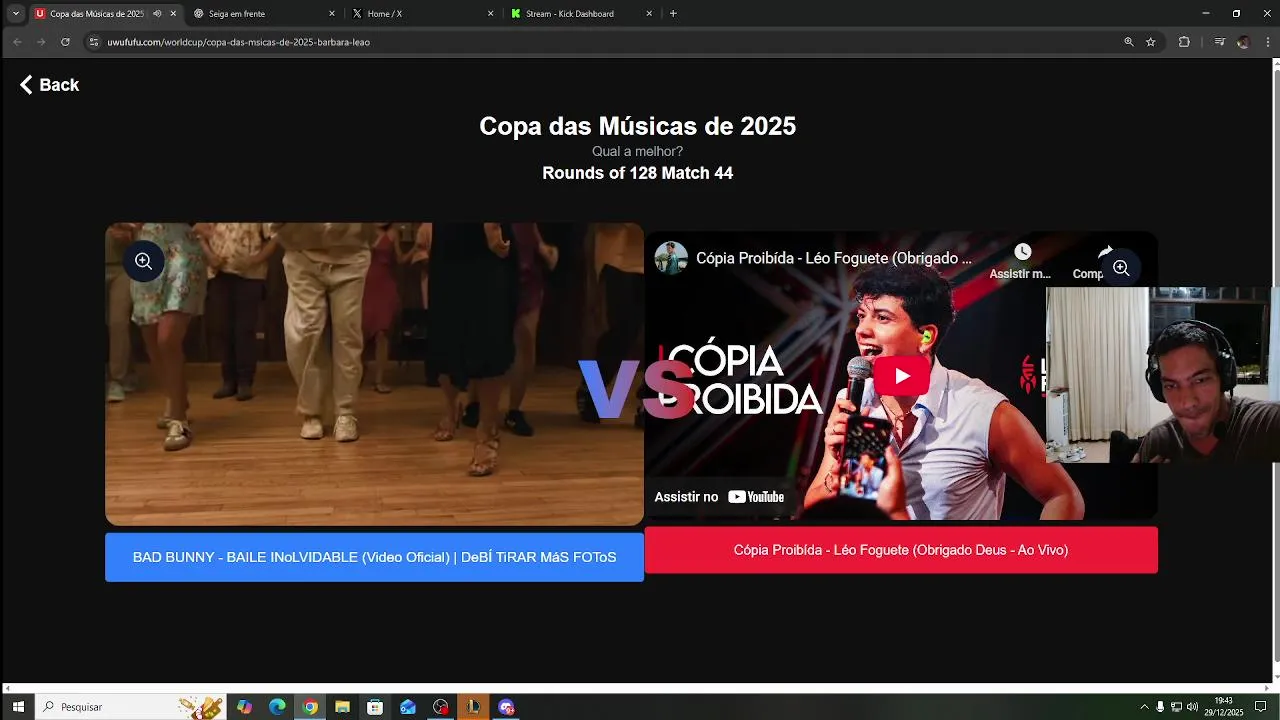Open the page zoom magnifier in address bar
Image resolution: width=1280 pixels, height=720 pixels.
1129,42
